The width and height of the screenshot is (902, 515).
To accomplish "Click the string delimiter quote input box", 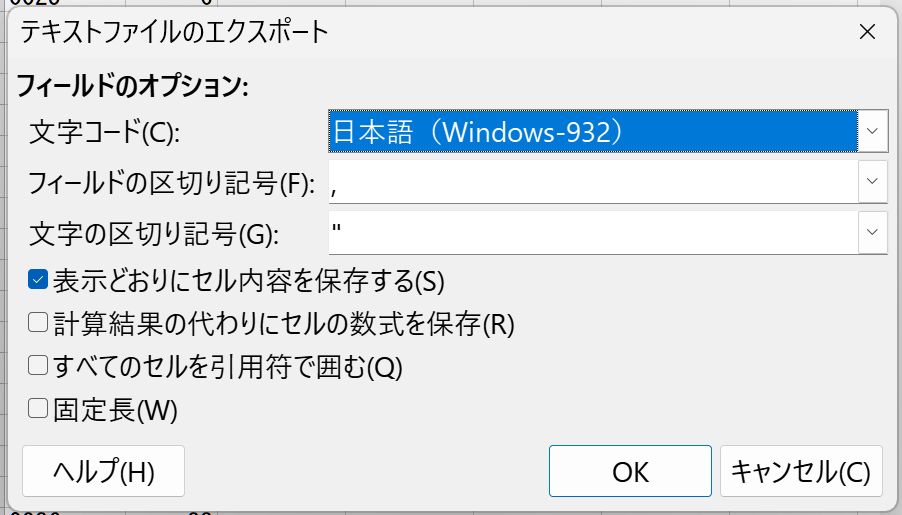I will point(592,233).
